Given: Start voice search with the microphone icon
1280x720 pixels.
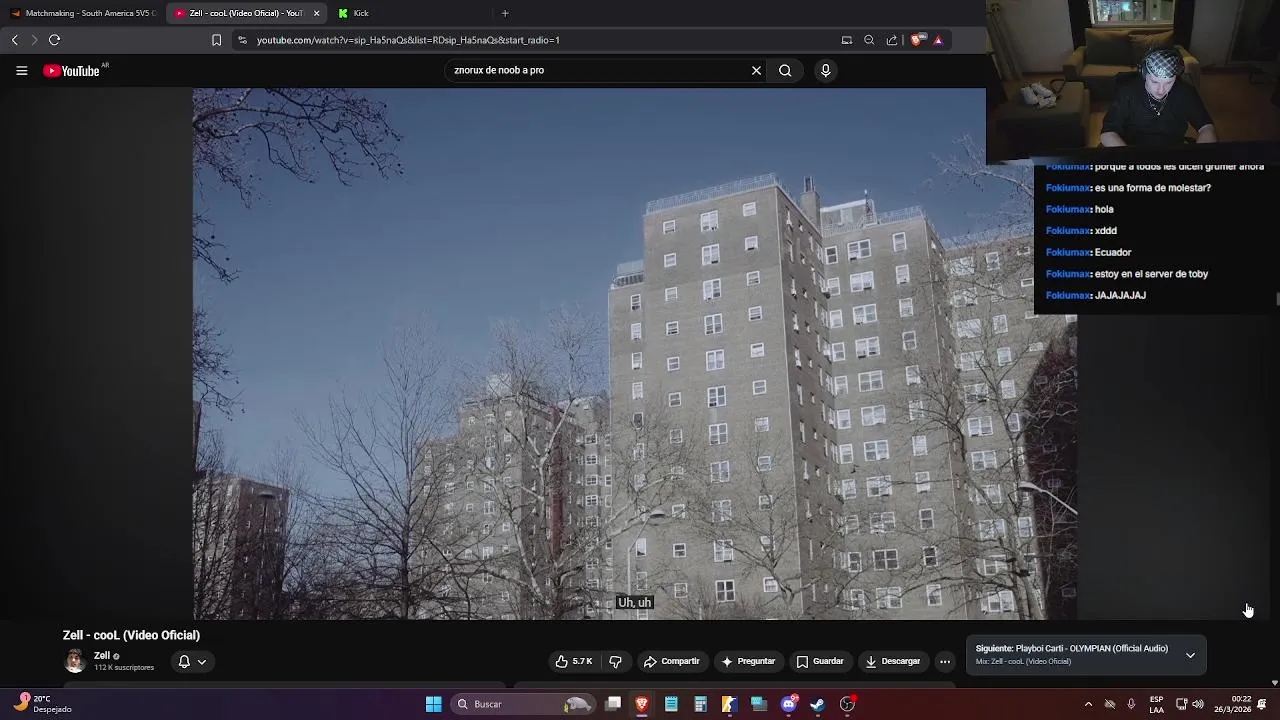Looking at the screenshot, I should click(x=825, y=70).
